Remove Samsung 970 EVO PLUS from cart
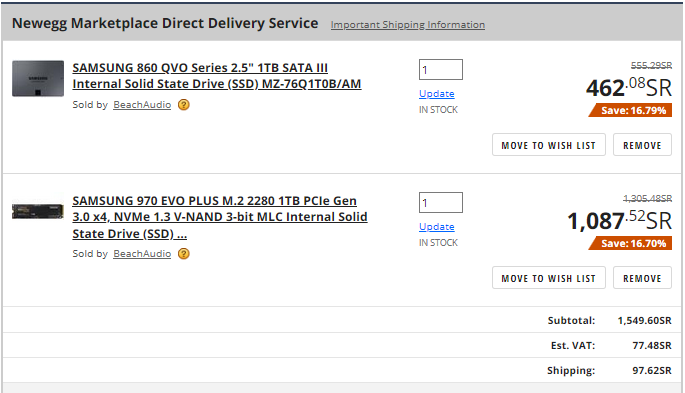Viewport: 685px width, 393px height. click(x=642, y=278)
